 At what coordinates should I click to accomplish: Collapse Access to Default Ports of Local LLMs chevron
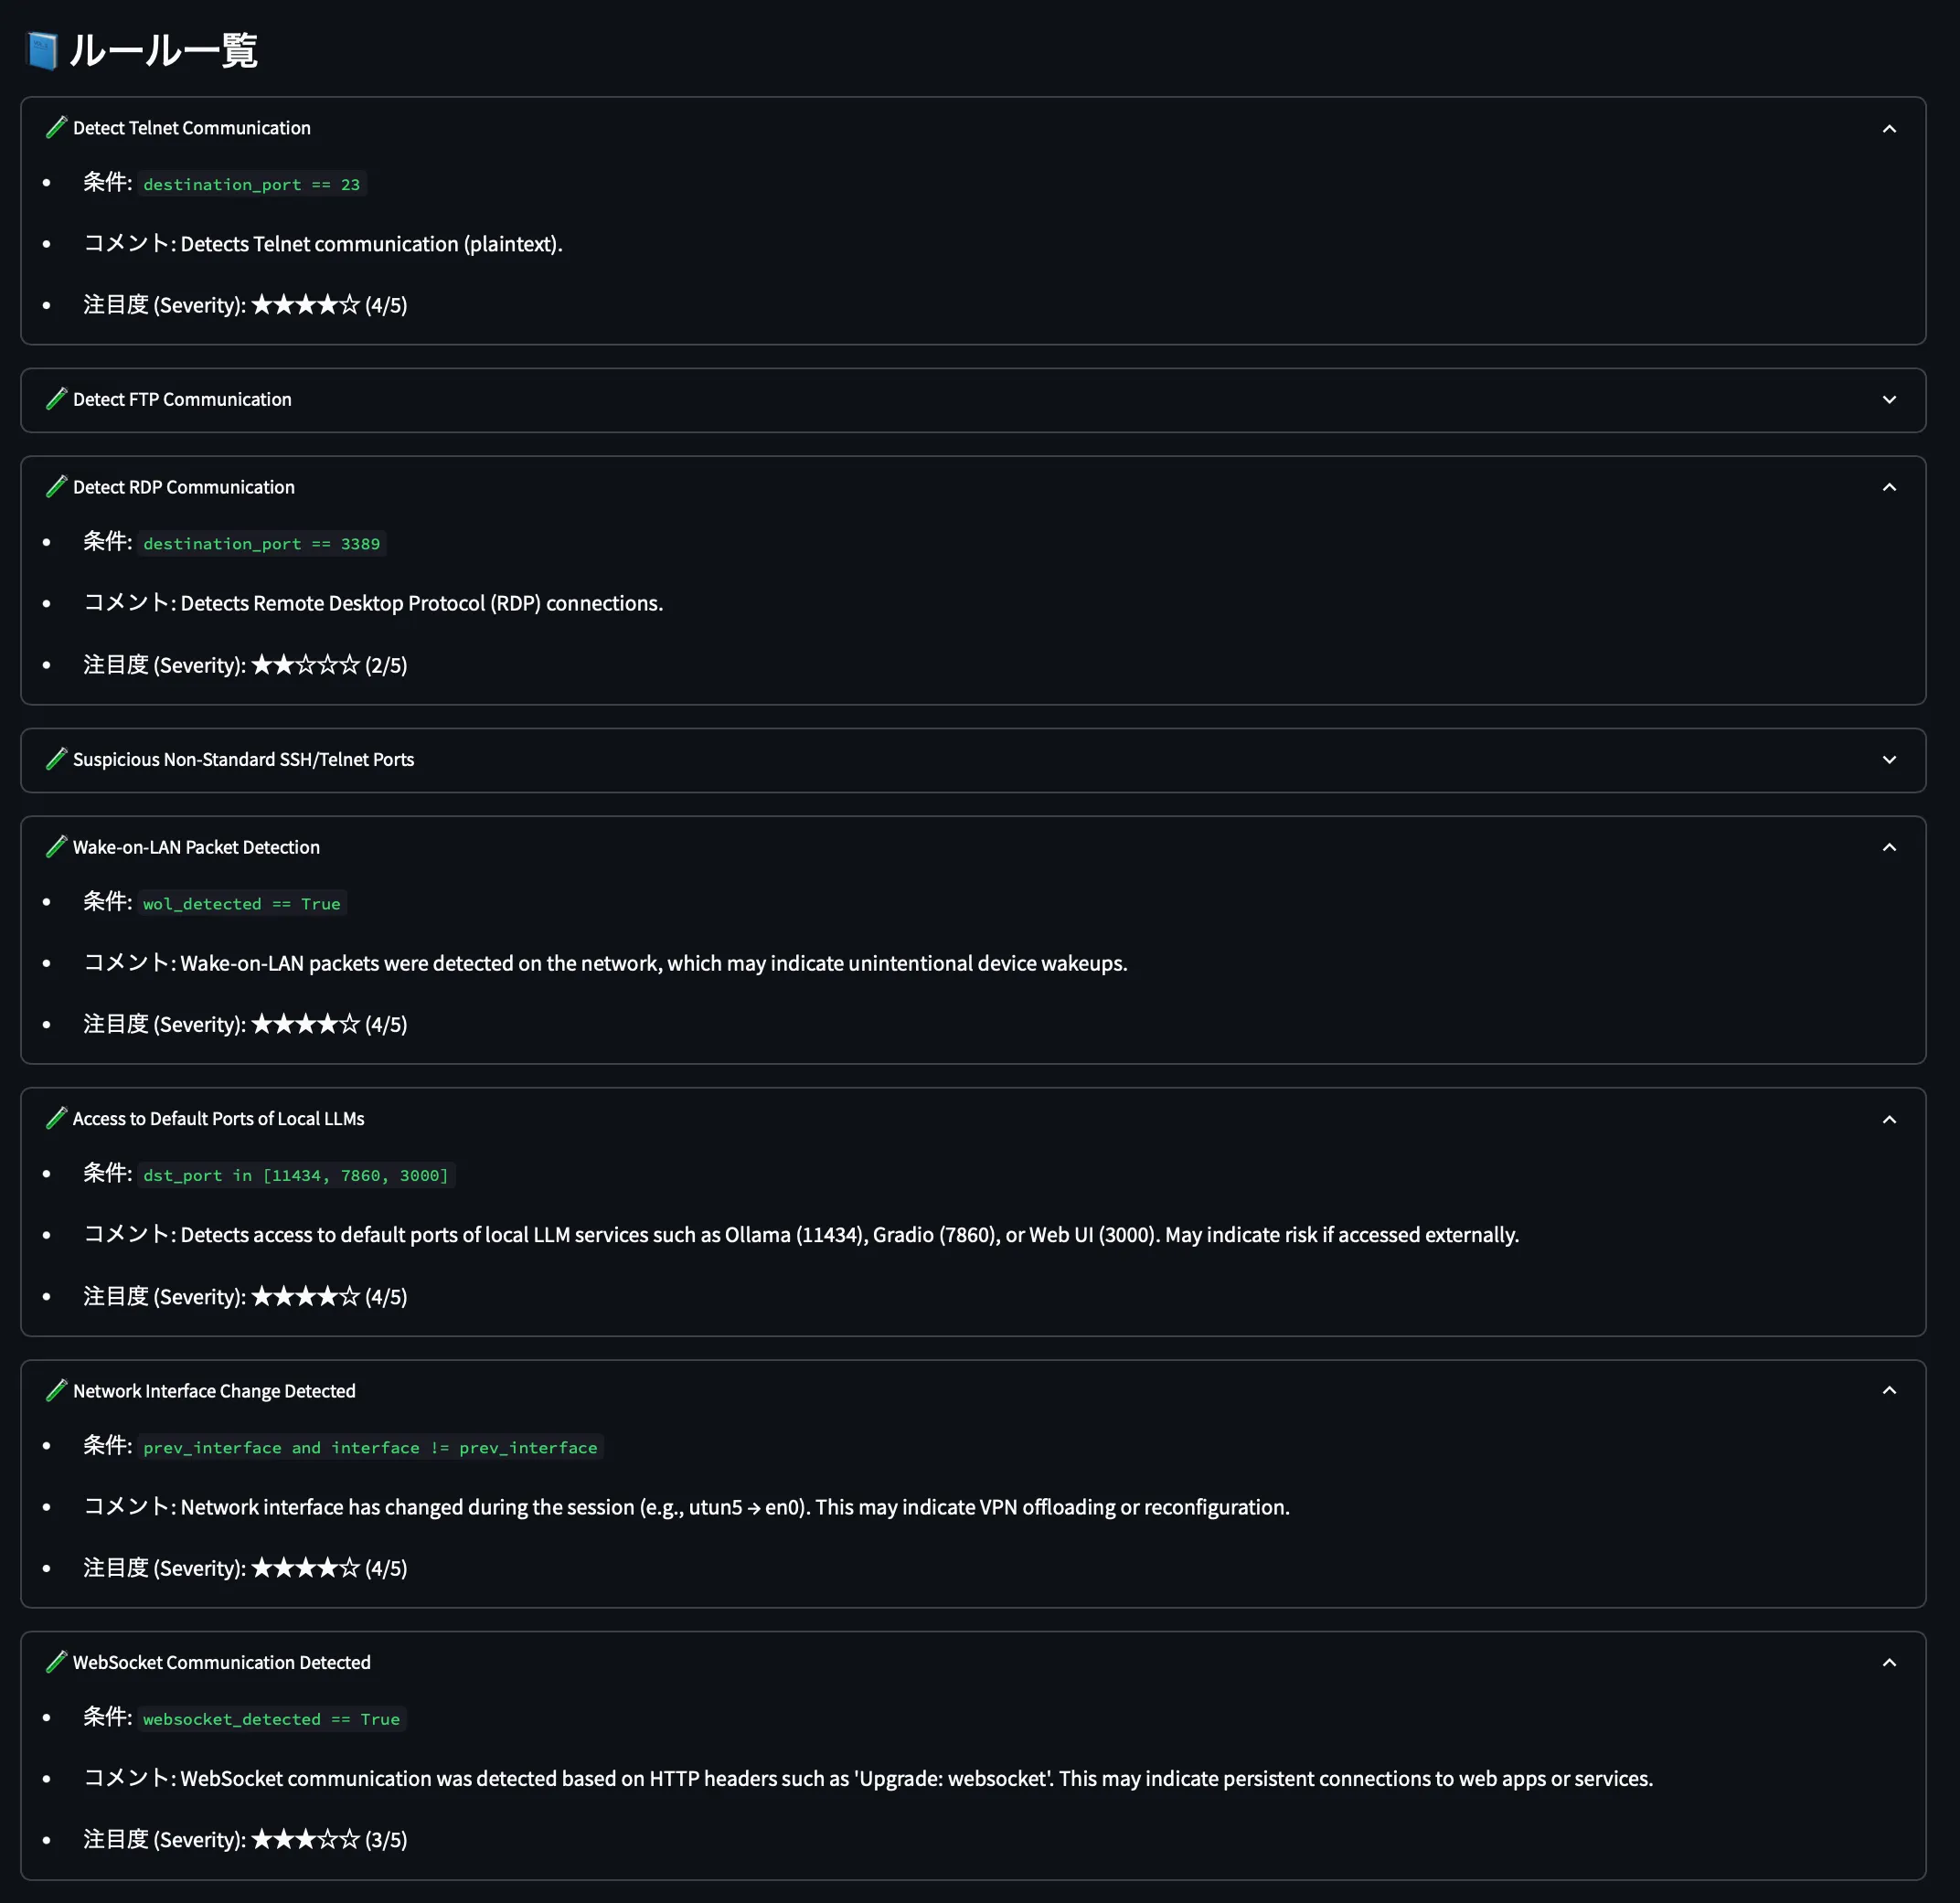coord(1889,1119)
